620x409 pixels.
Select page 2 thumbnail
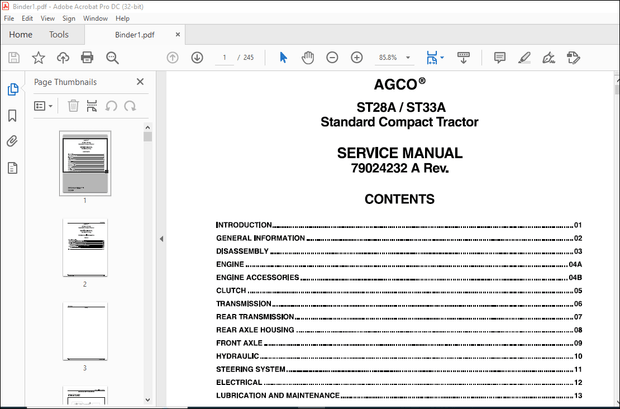(85, 248)
